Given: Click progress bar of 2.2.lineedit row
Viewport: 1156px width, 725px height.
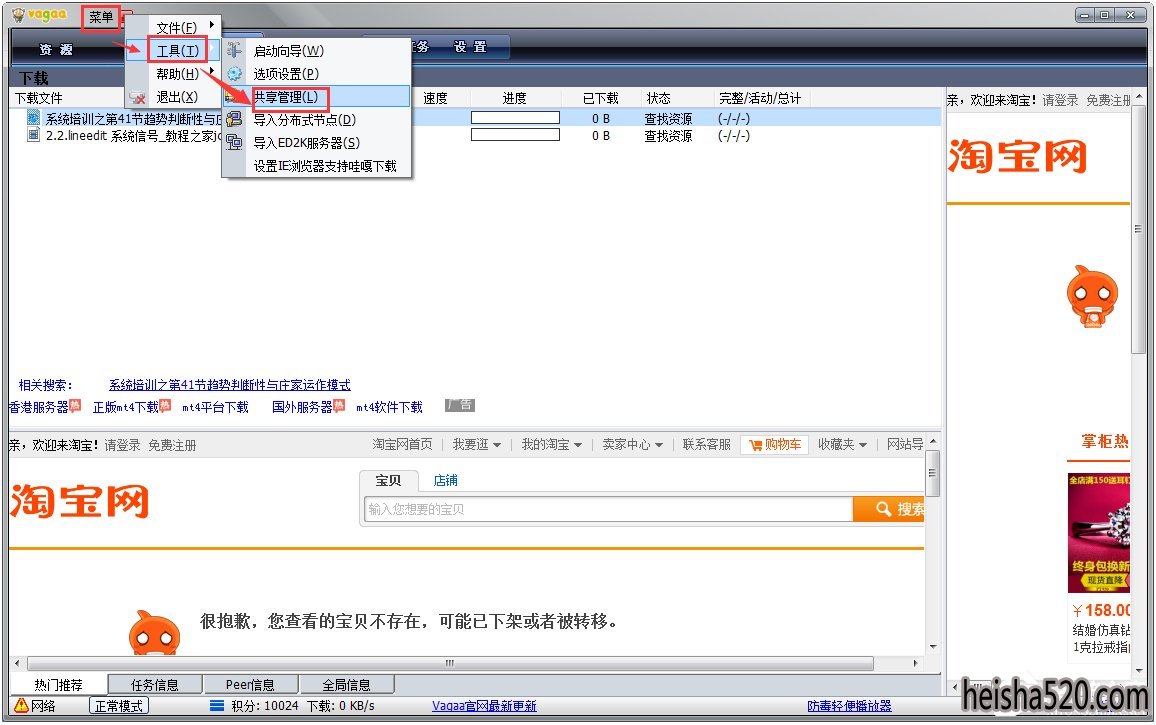Looking at the screenshot, I should coord(515,135).
